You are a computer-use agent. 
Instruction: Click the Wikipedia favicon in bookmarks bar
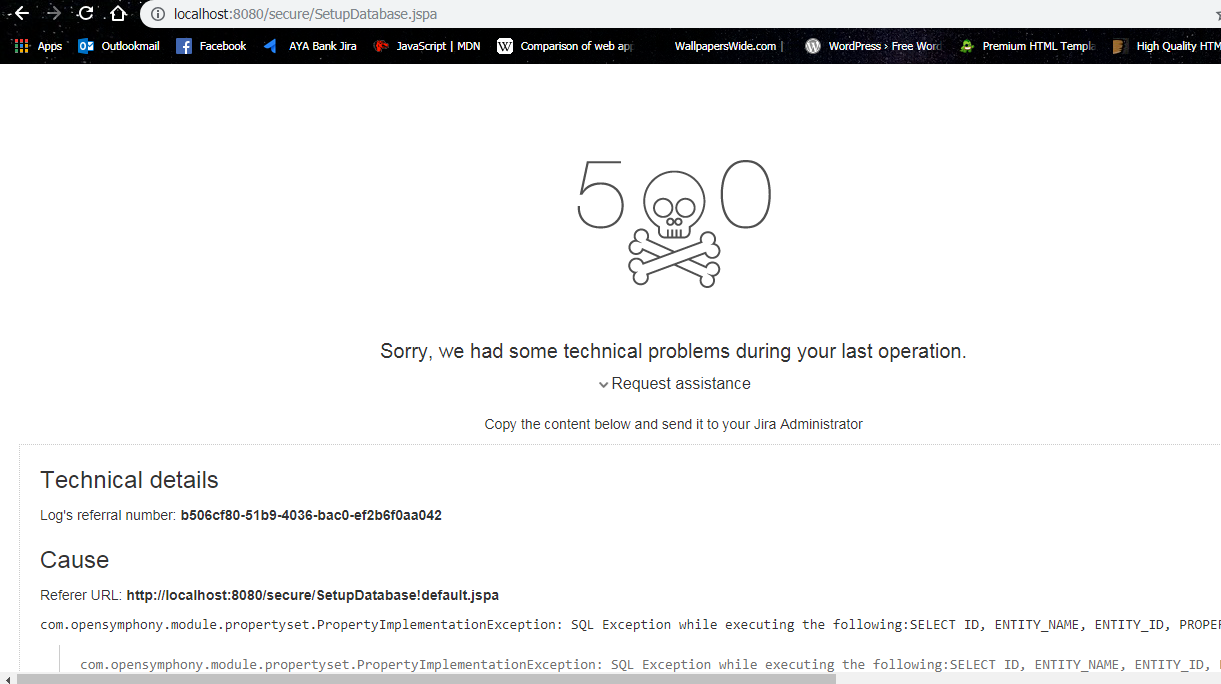click(x=505, y=46)
